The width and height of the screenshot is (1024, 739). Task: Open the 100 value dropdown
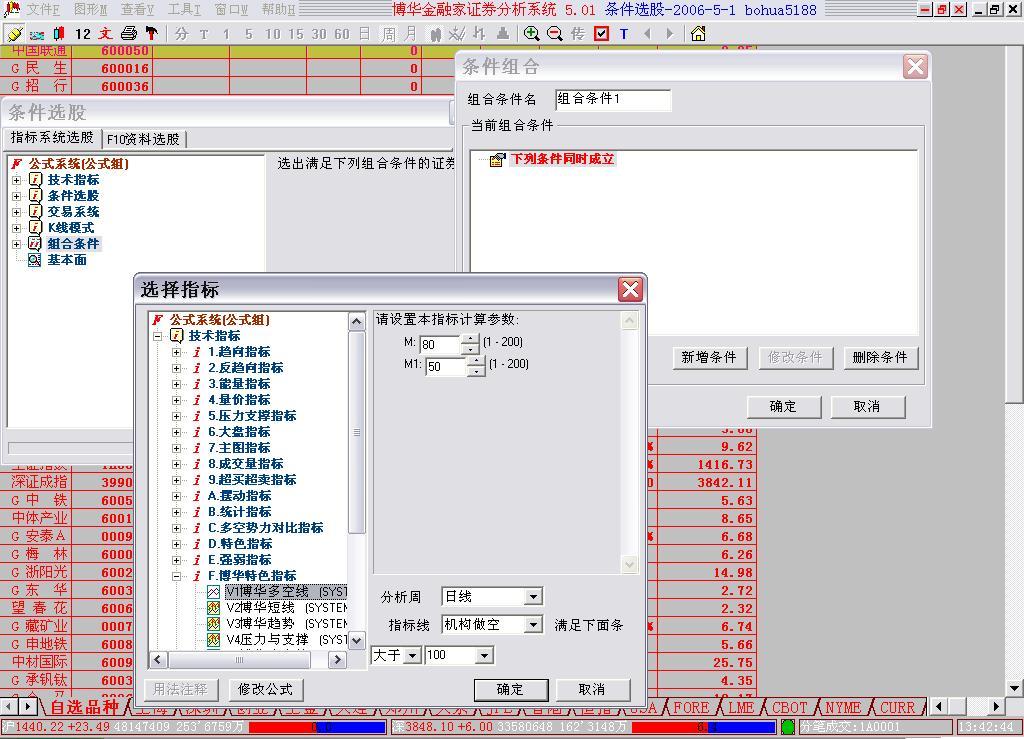tap(484, 655)
